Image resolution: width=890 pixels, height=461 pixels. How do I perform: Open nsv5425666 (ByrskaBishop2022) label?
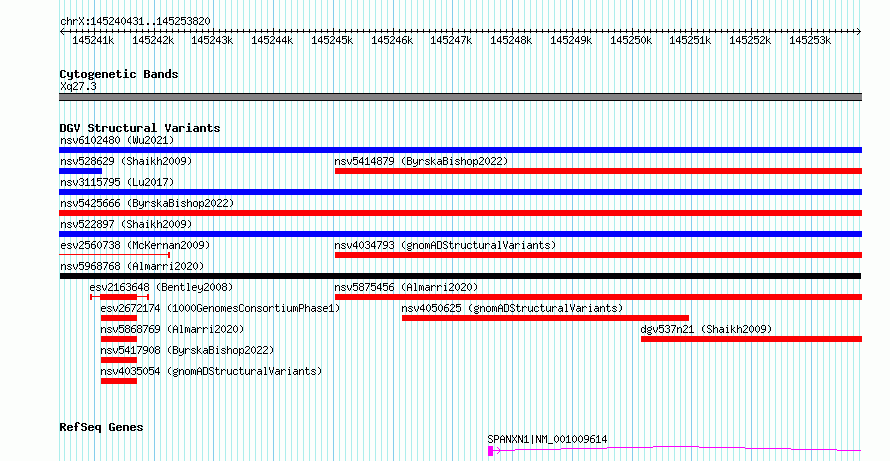click(147, 203)
